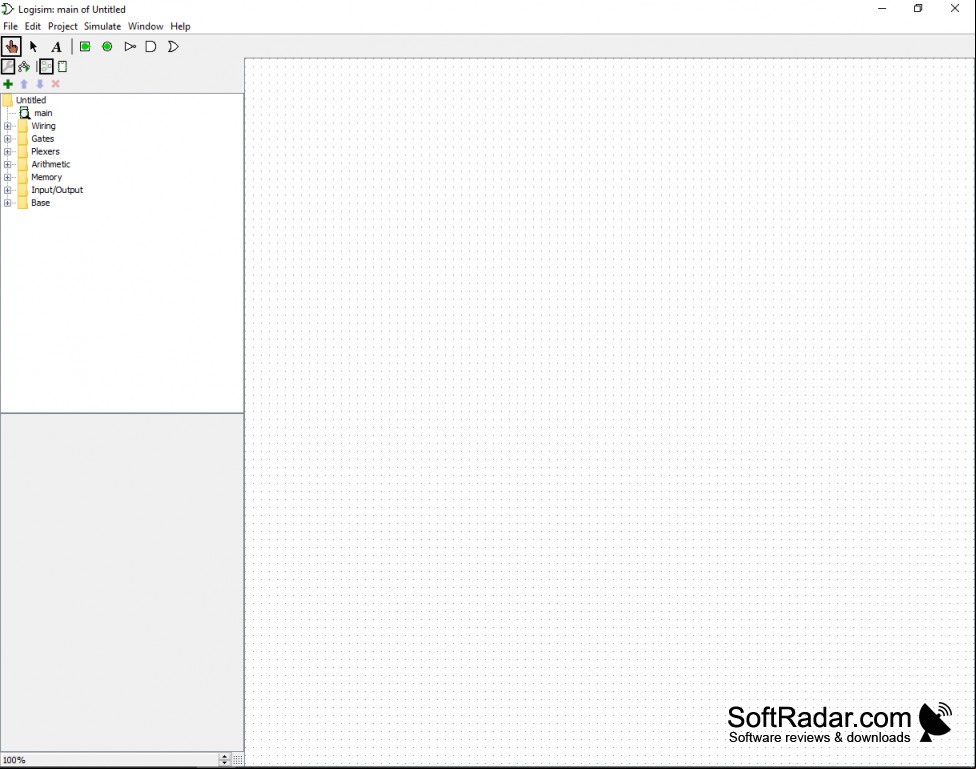Expand the Arithmetic library
Viewport: 976px width, 769px height.
[x=7, y=164]
